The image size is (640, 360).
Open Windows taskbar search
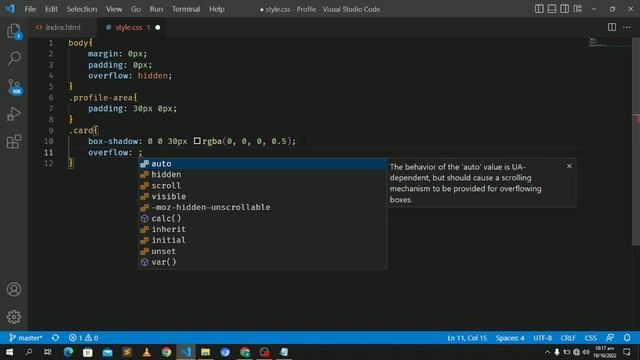tap(29, 352)
